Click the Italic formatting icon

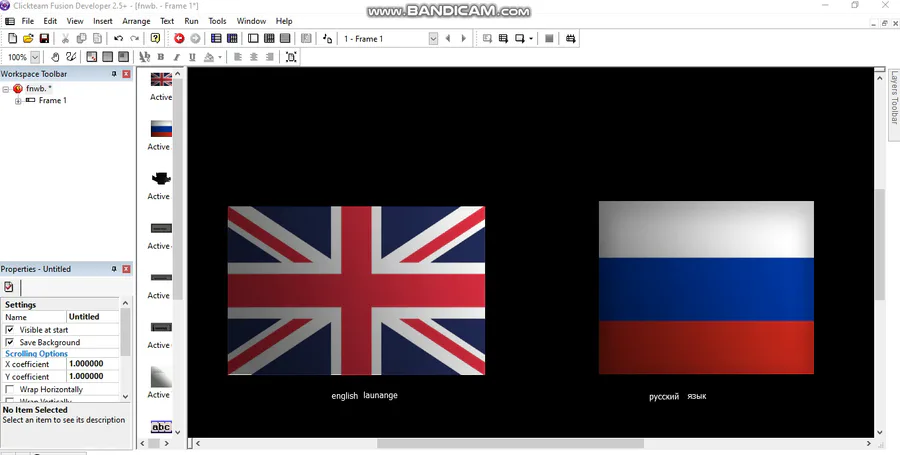click(176, 57)
